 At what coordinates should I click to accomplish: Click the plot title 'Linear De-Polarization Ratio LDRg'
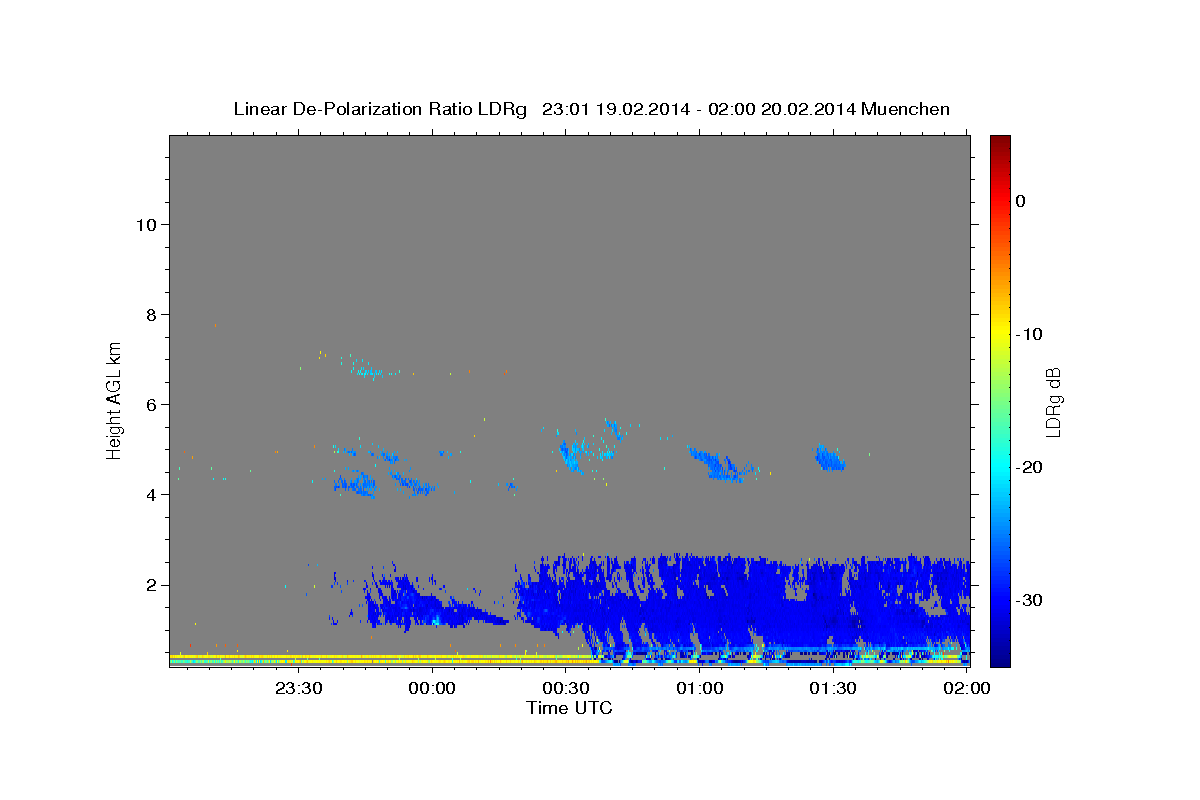click(x=379, y=109)
